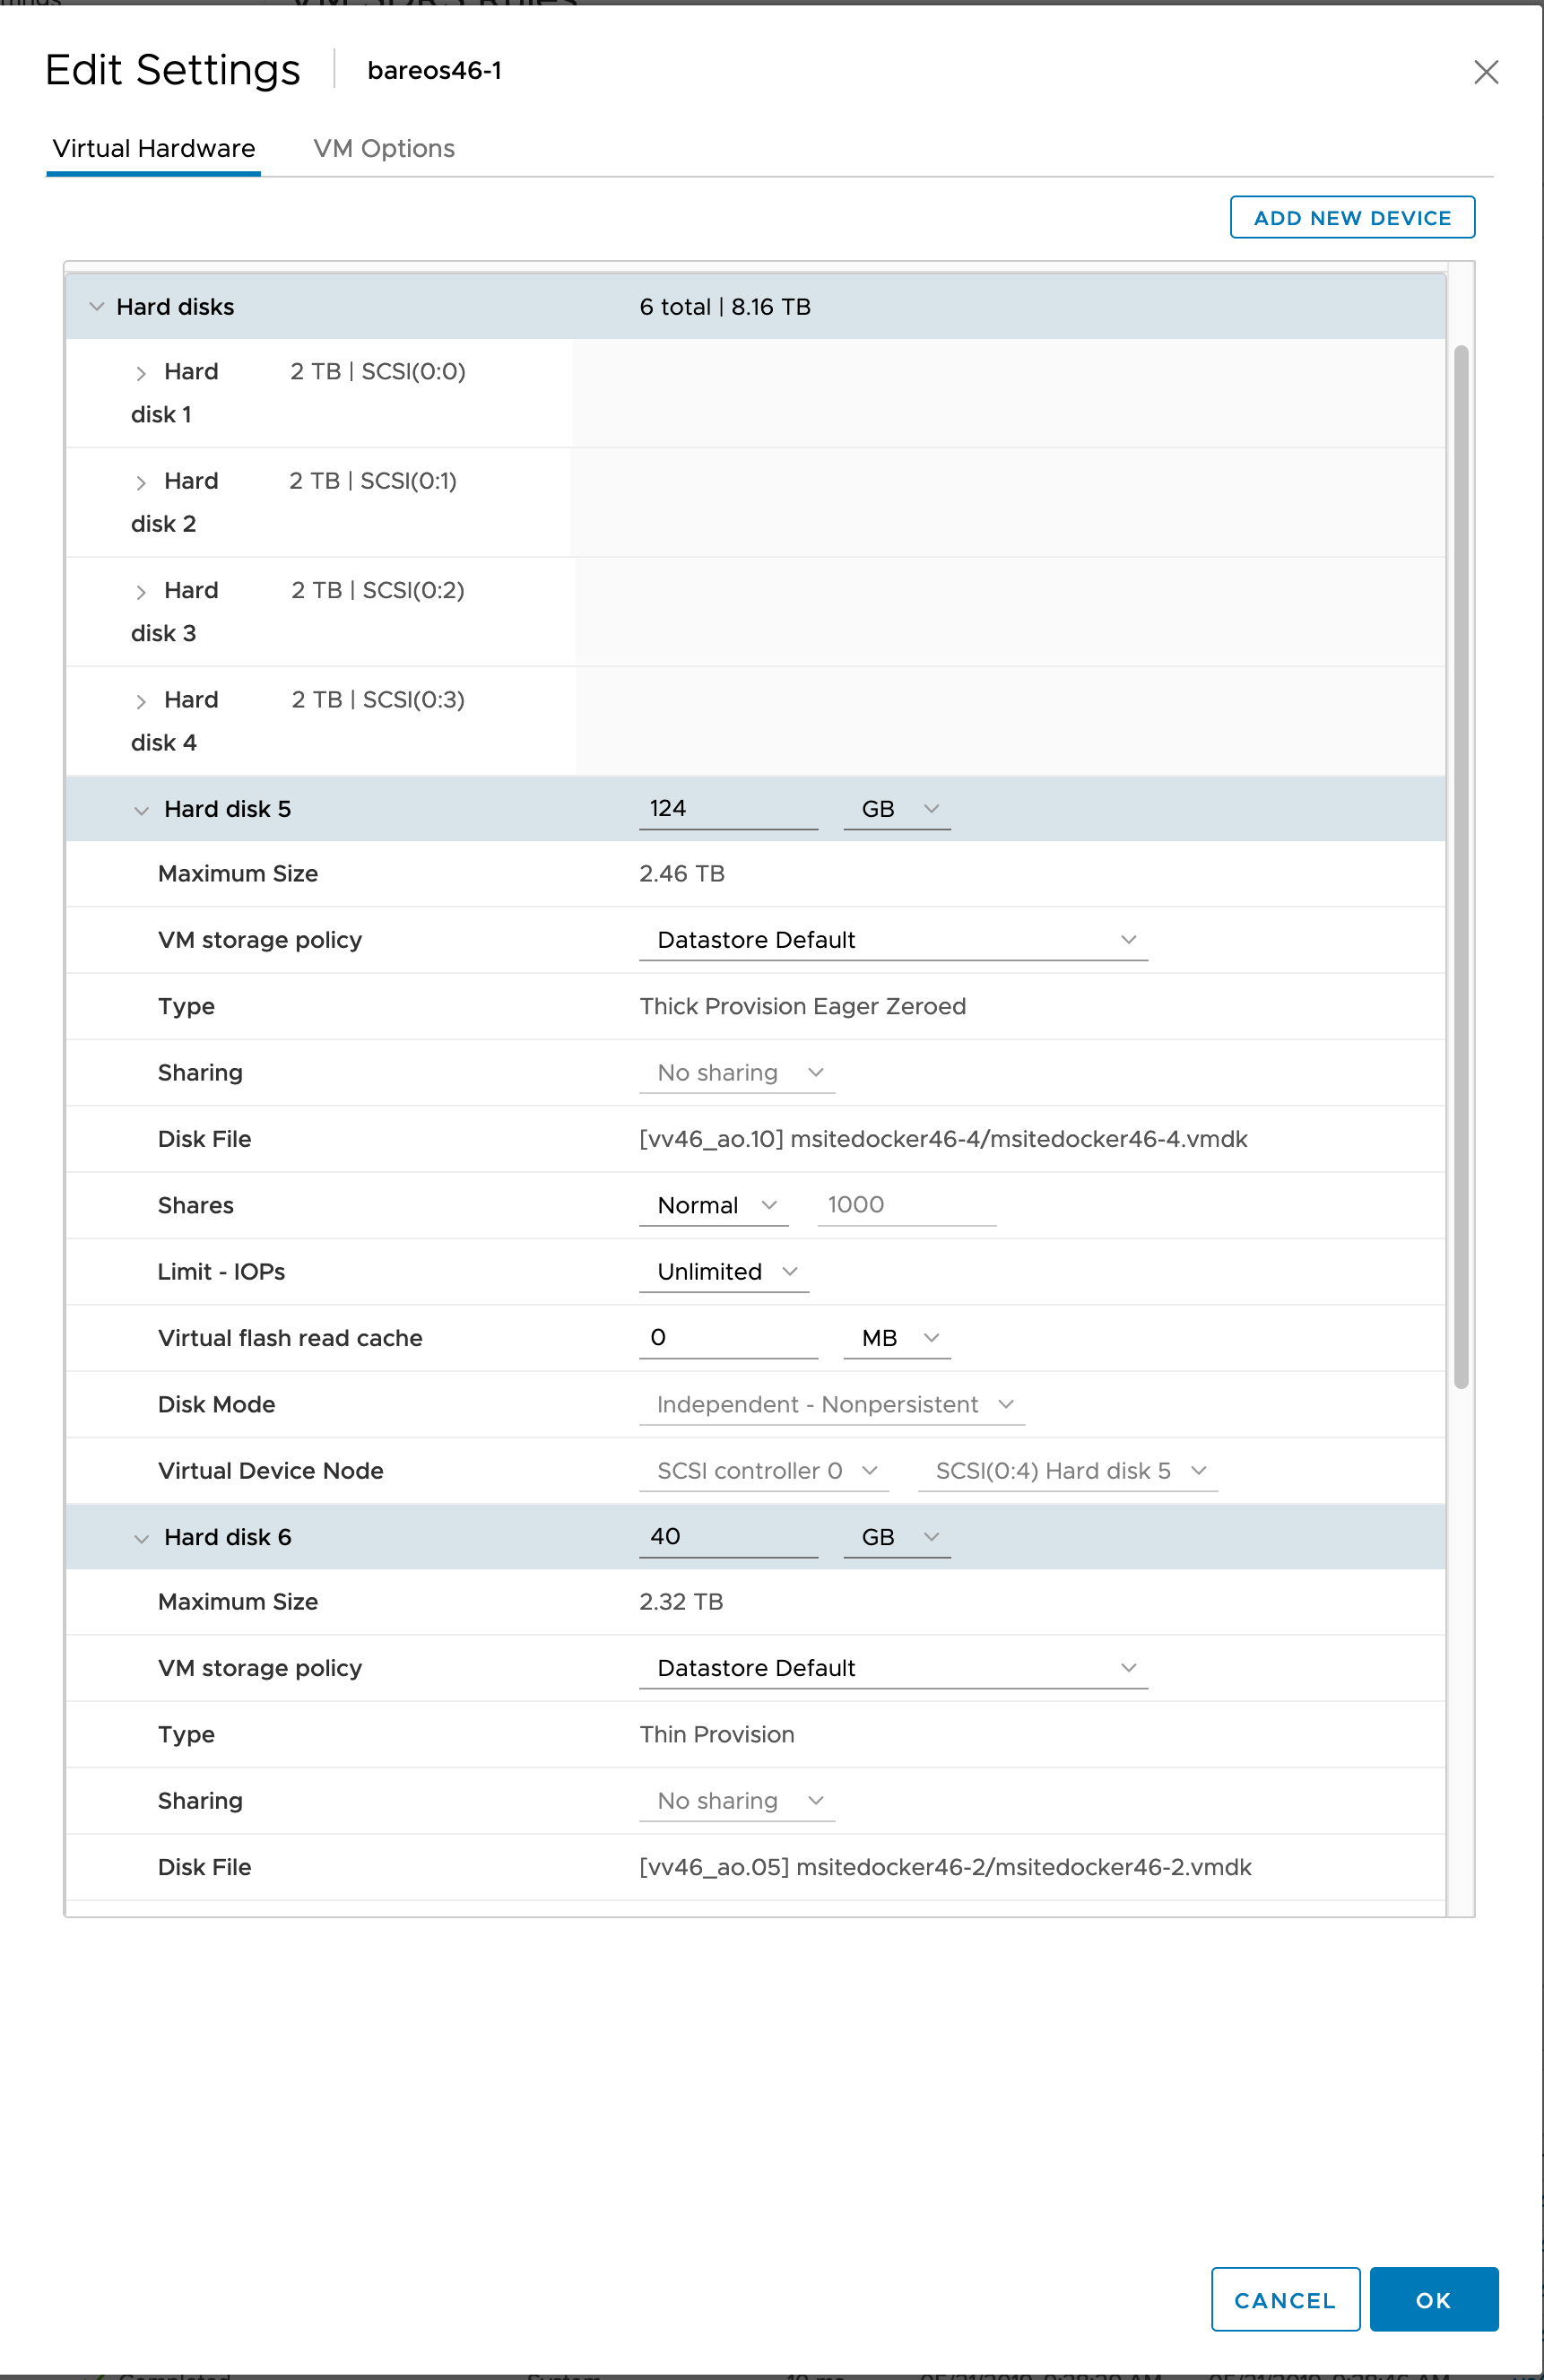Expand Hard disk 3 details
The height and width of the screenshot is (2380, 1544).
[x=141, y=592]
